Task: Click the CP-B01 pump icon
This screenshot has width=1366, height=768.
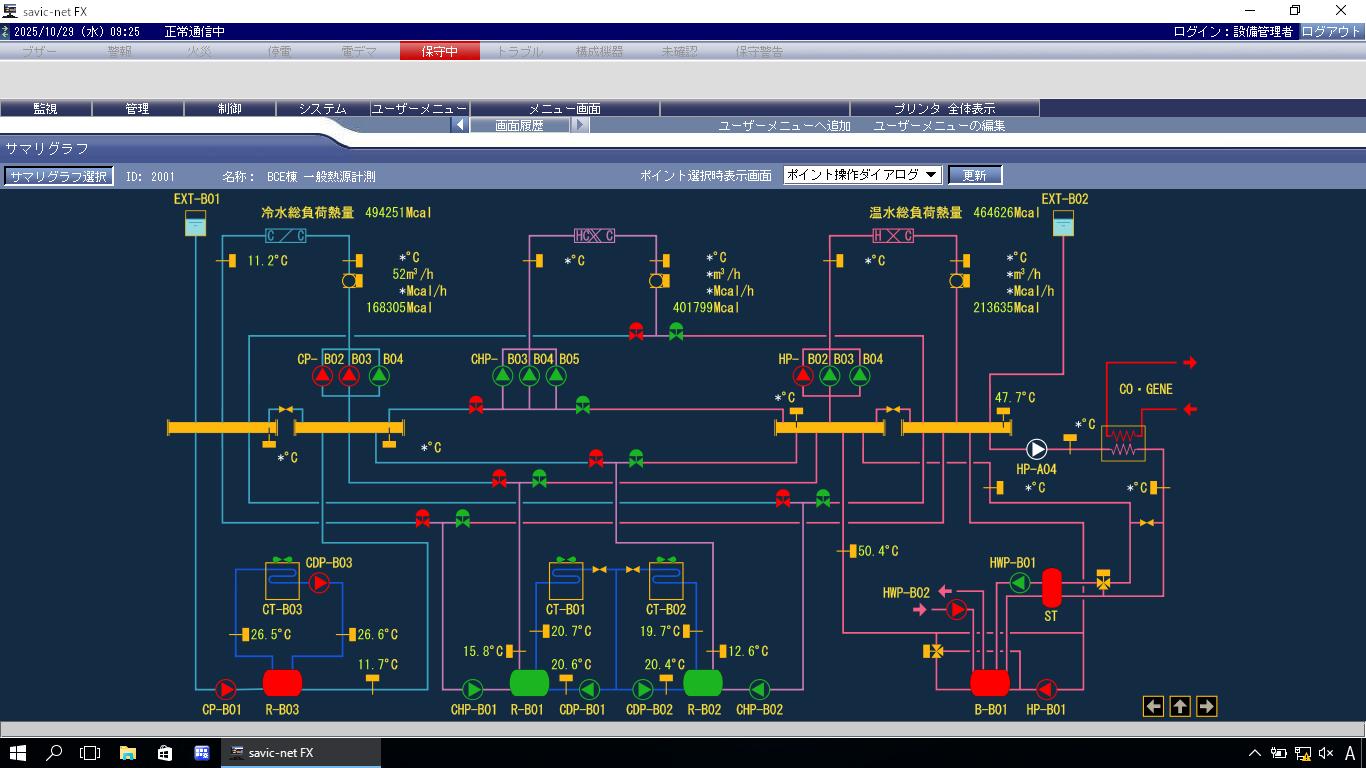Action: (x=225, y=689)
